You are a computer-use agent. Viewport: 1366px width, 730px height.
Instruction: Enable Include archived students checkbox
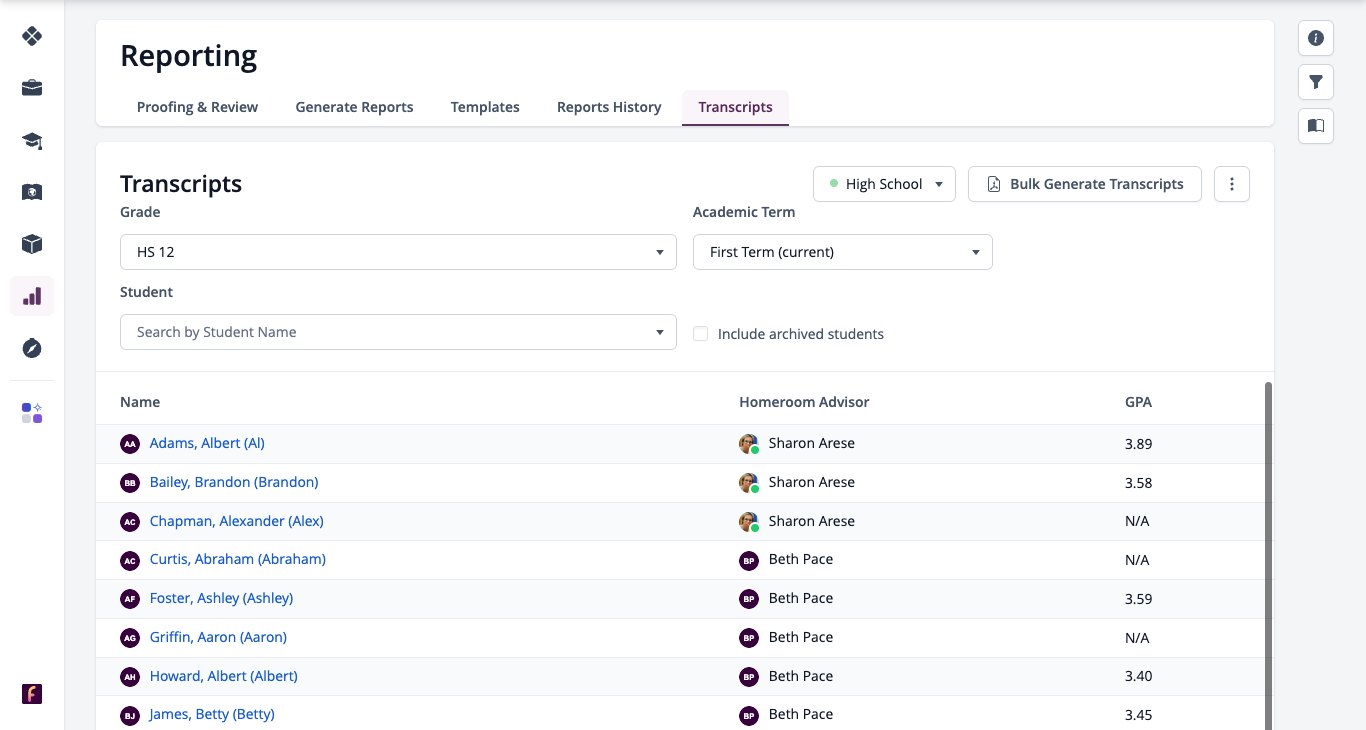point(701,334)
